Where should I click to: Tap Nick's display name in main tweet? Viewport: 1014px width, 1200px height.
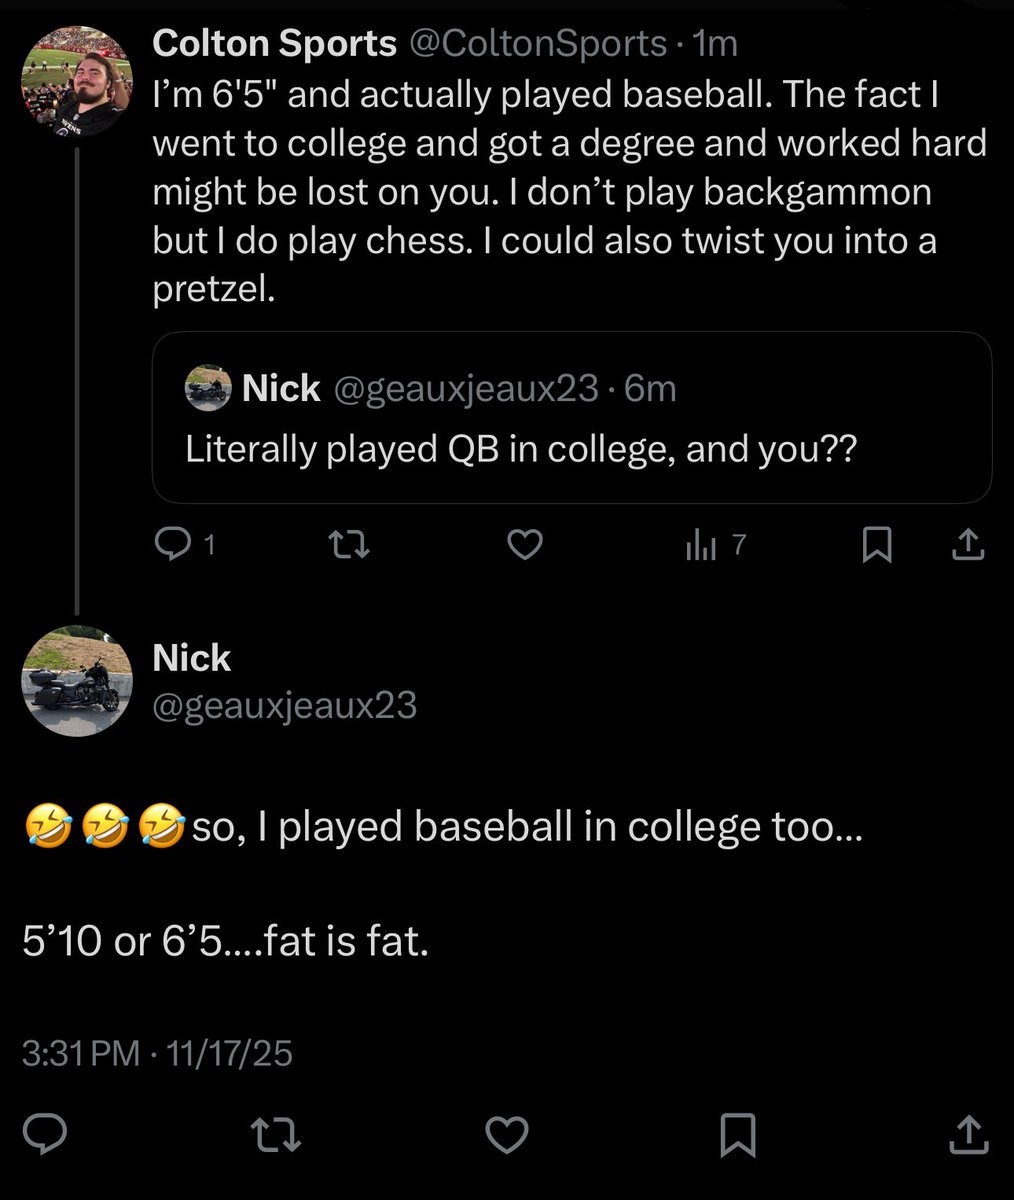[x=191, y=658]
